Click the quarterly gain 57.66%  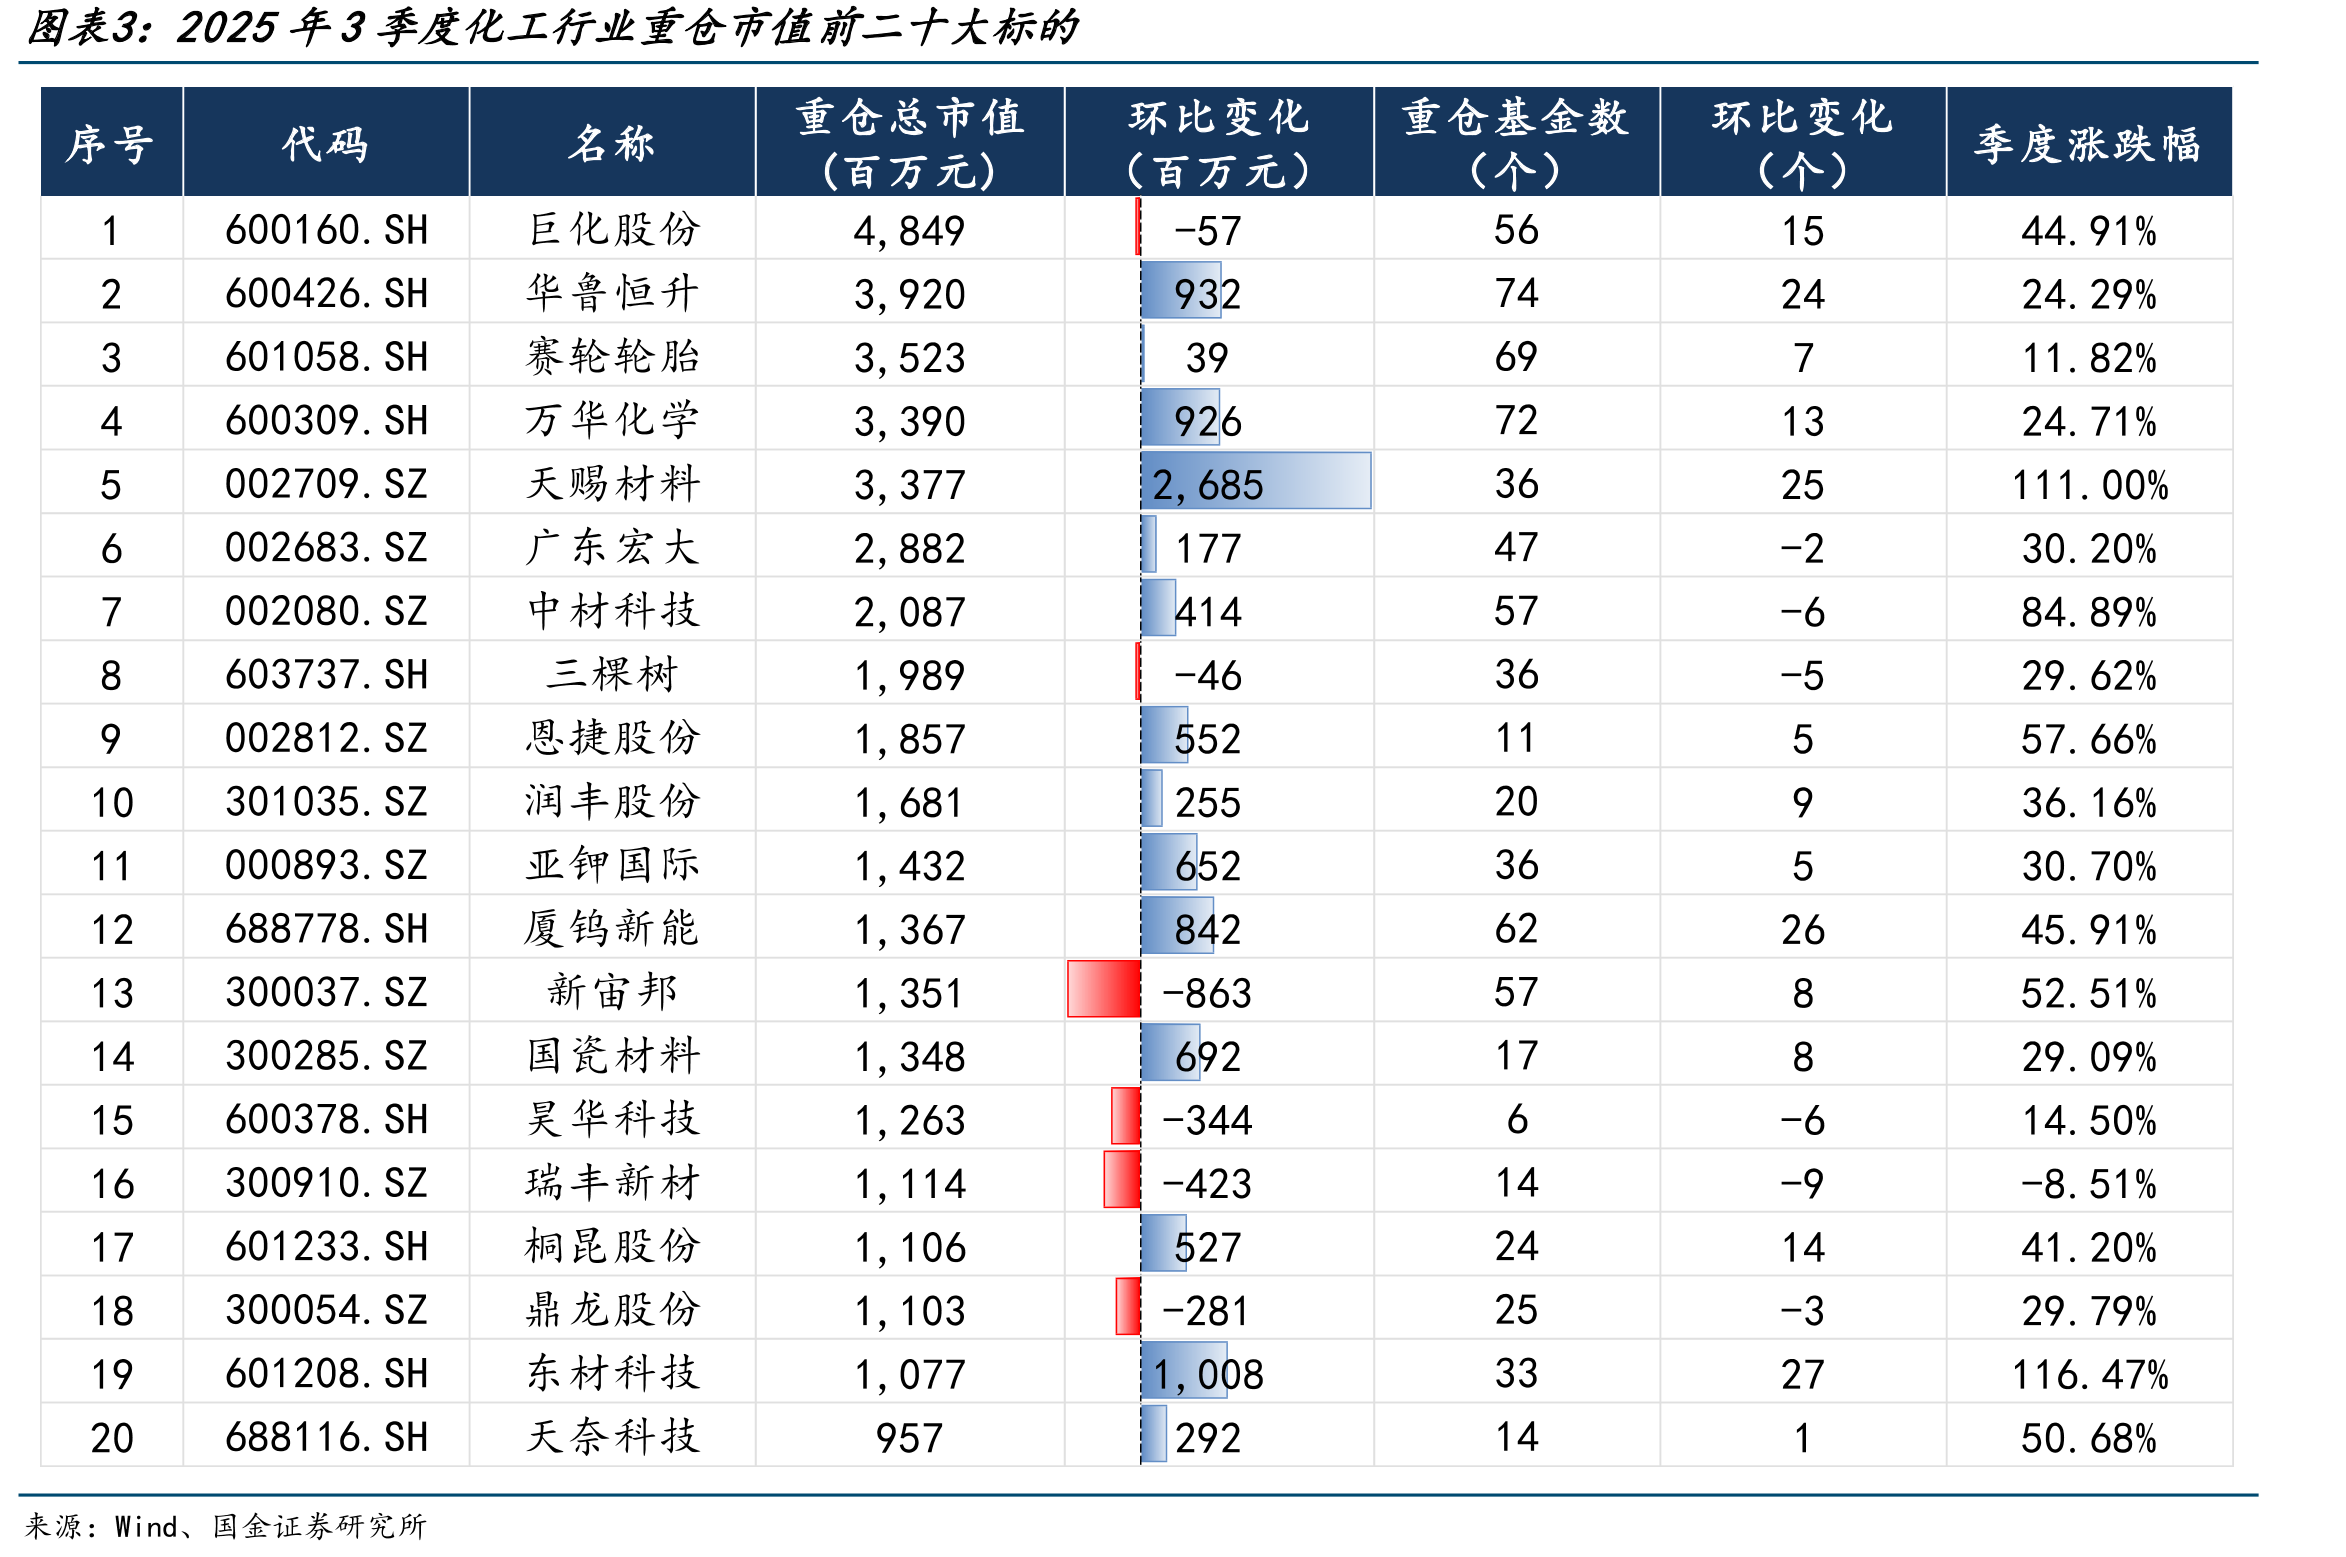point(2089,739)
